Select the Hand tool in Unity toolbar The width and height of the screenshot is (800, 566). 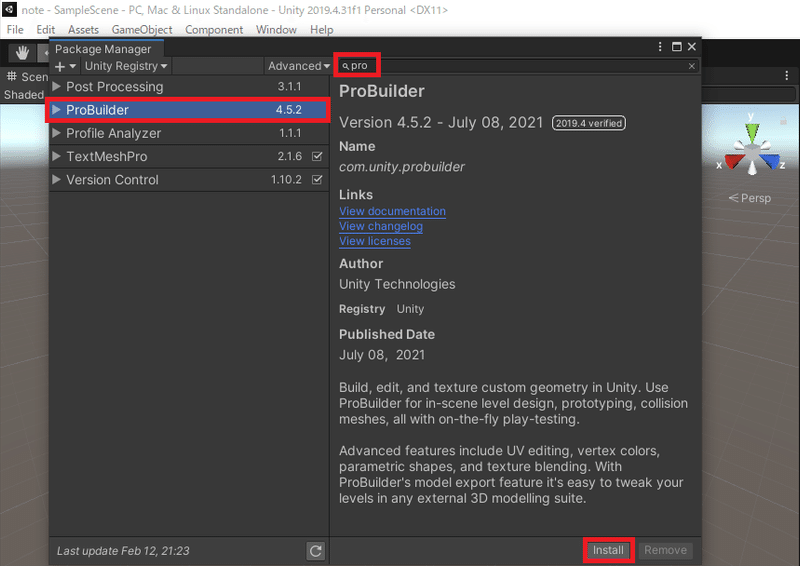22,53
